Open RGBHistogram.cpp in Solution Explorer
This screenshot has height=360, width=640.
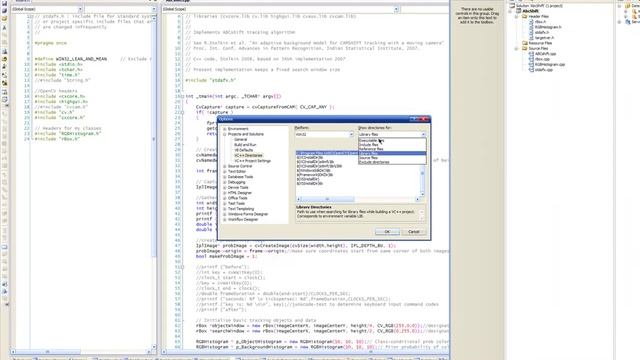tap(550, 64)
